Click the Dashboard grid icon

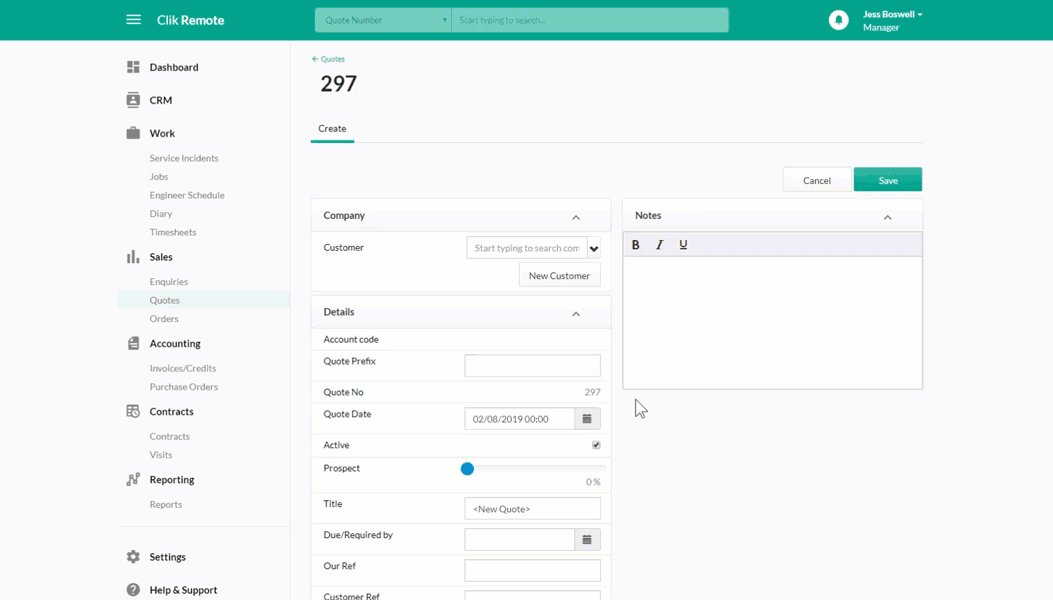click(133, 67)
